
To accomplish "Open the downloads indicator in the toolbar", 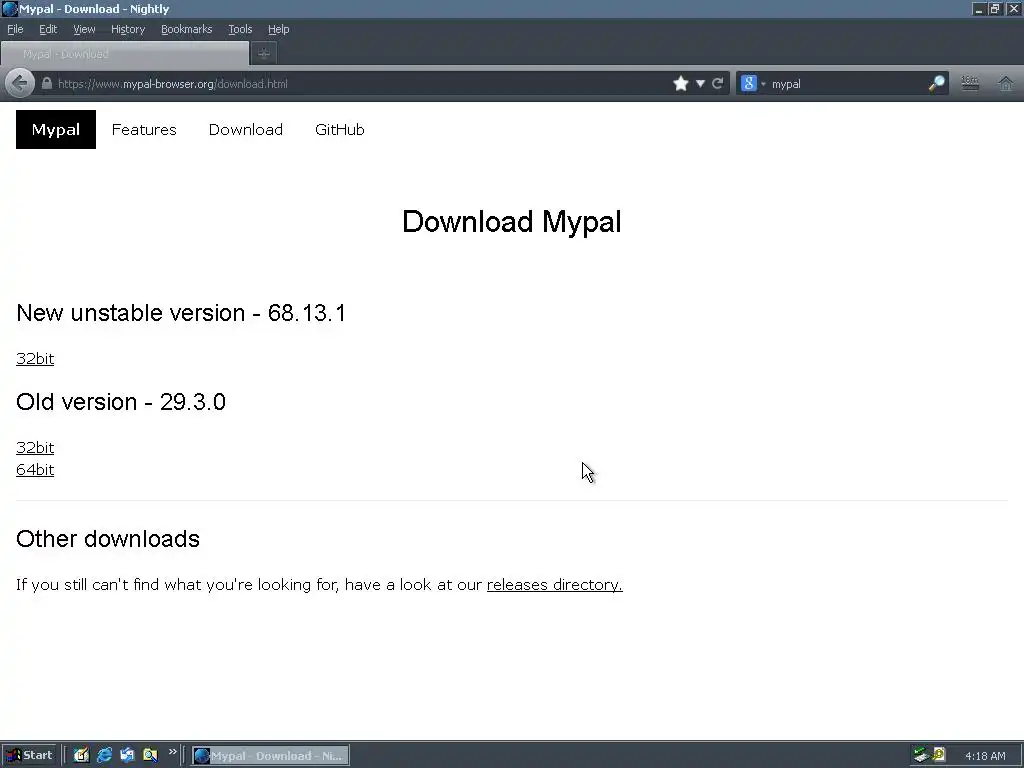I will coord(970,84).
